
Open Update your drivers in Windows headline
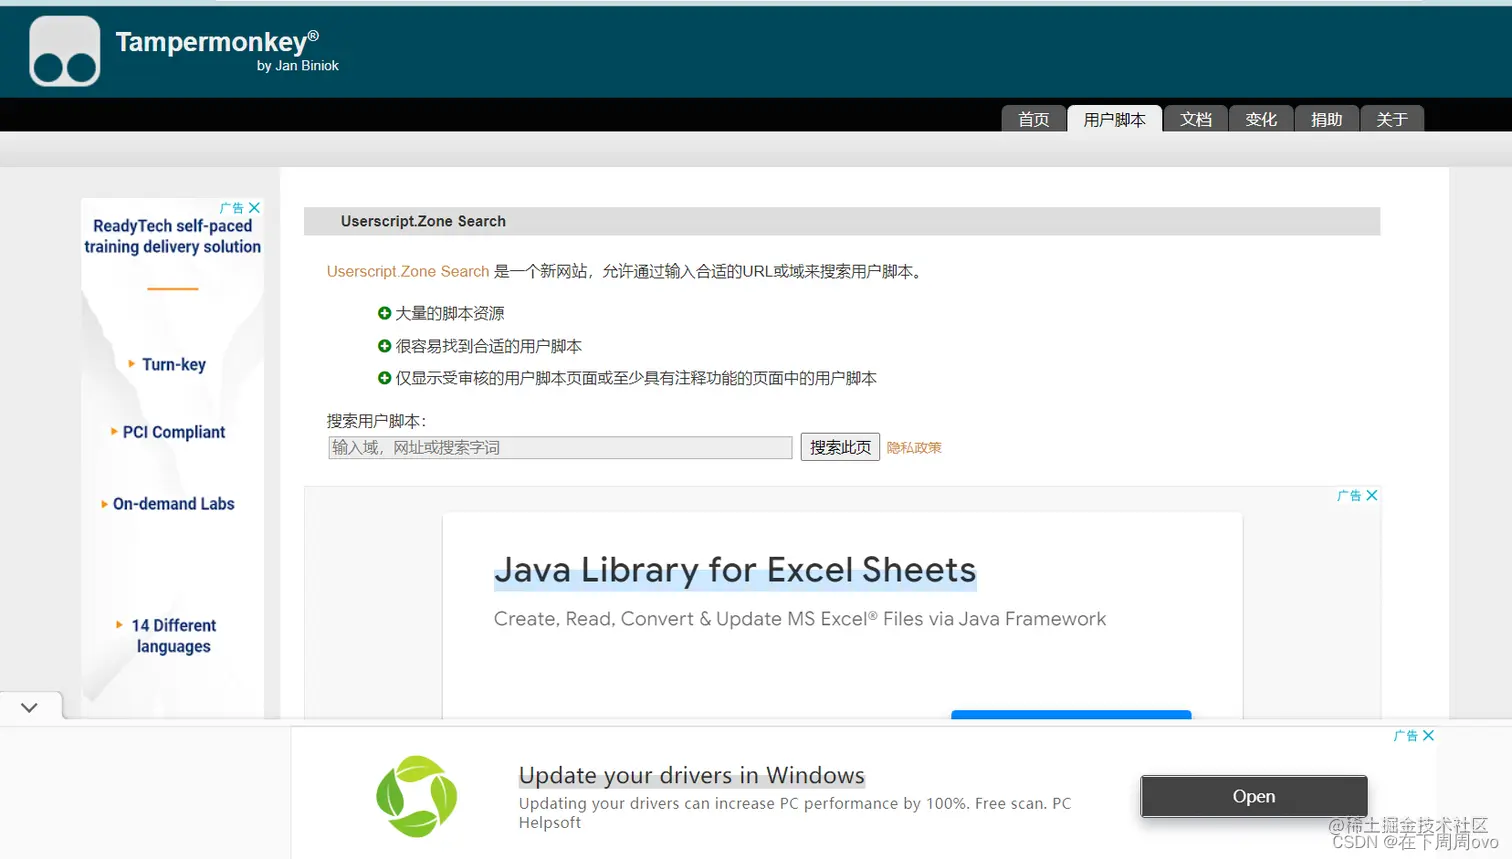pyautogui.click(x=692, y=775)
